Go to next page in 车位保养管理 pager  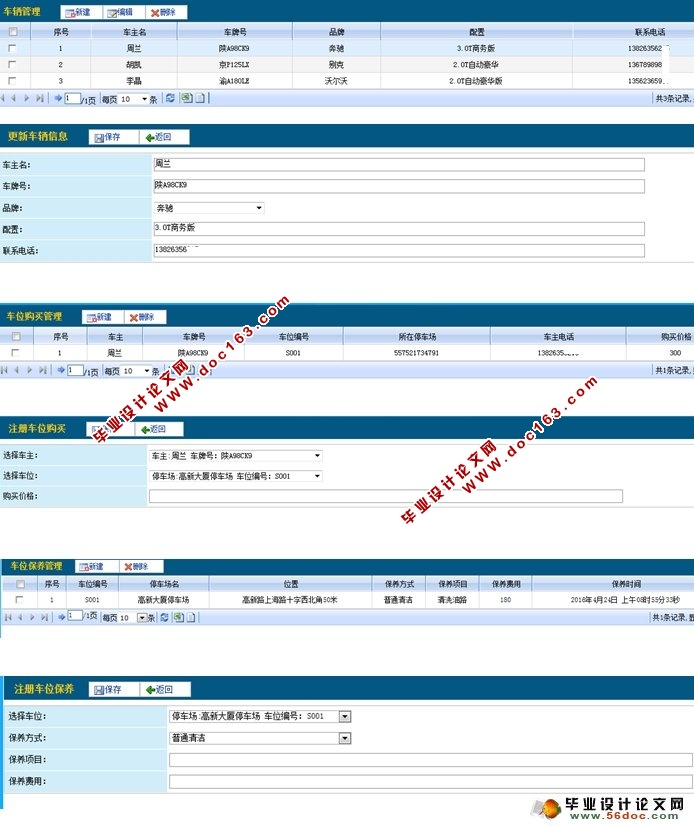pyautogui.click(x=32, y=617)
